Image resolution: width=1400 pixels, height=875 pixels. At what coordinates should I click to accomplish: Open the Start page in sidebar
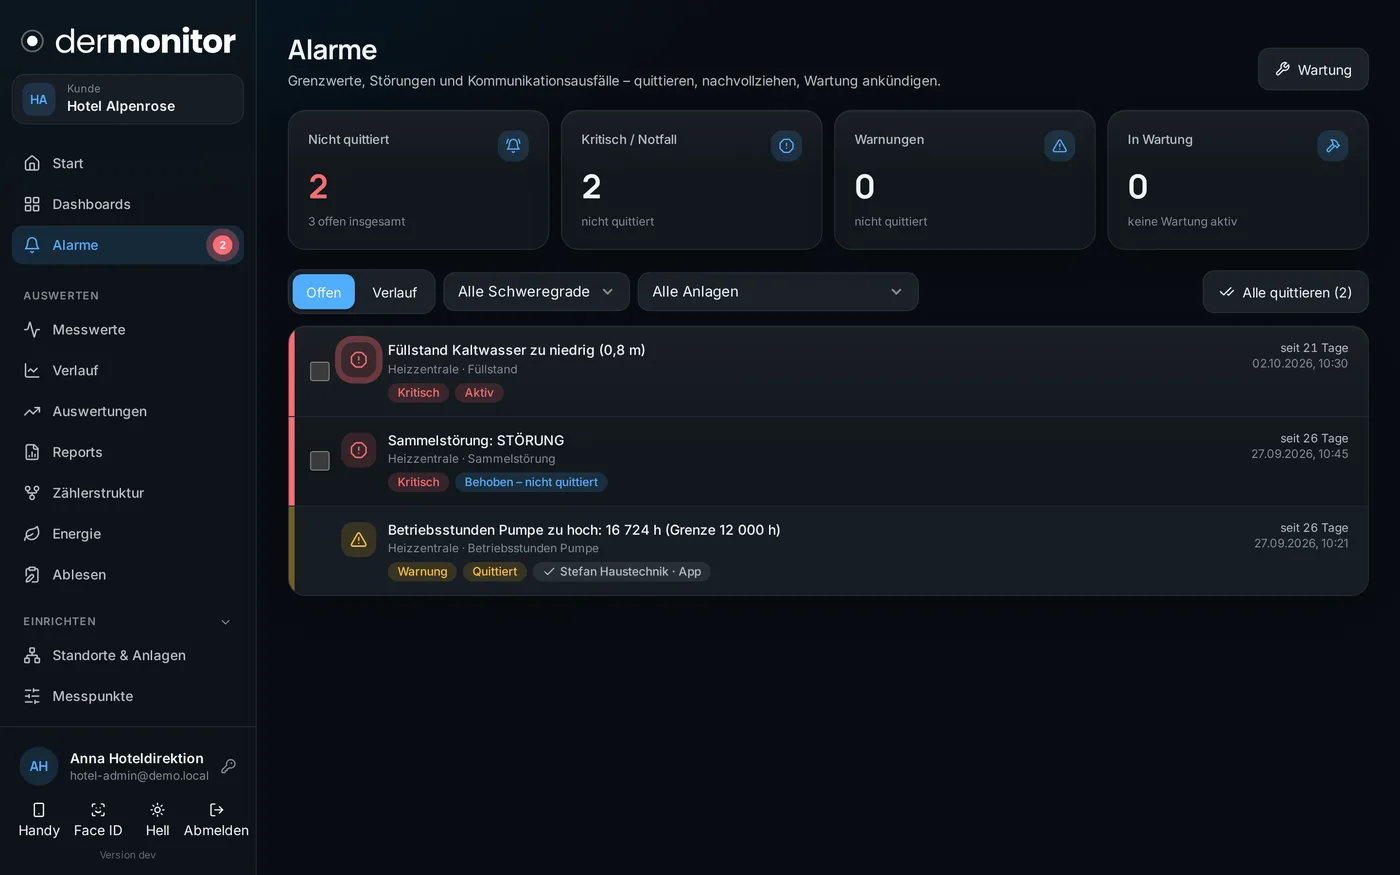pos(127,163)
